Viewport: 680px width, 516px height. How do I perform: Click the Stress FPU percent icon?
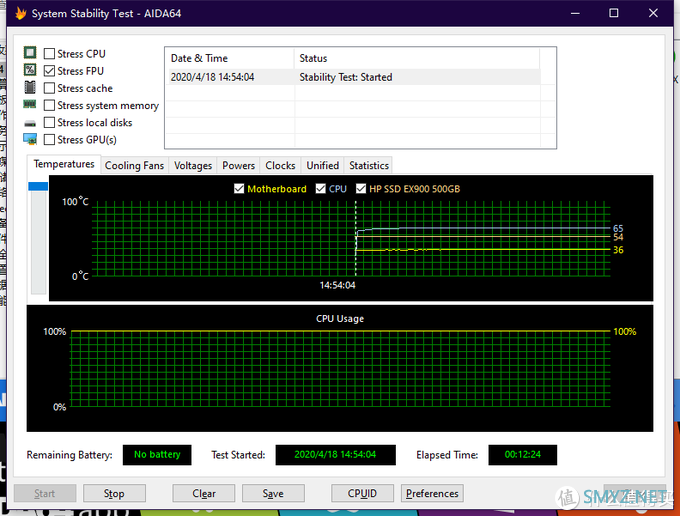click(x=30, y=70)
